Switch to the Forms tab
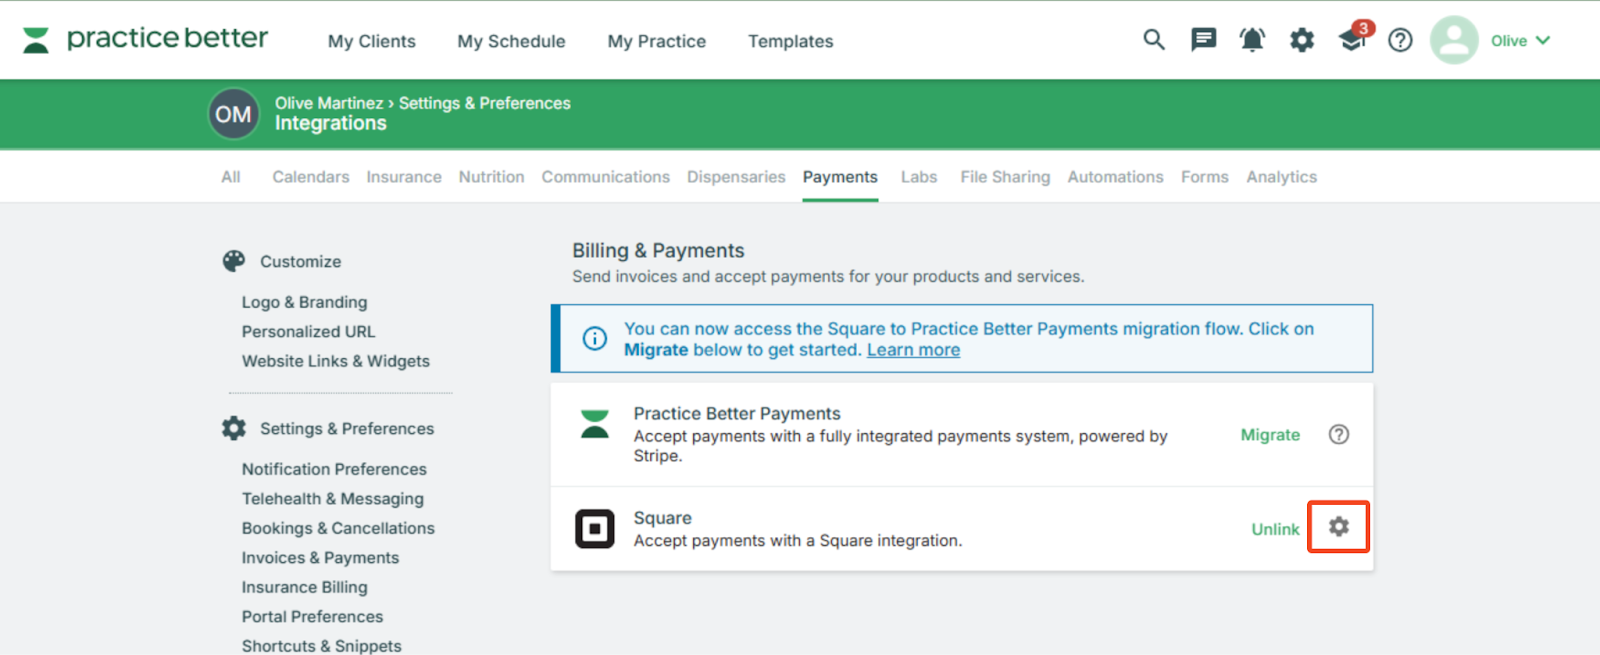The height and width of the screenshot is (655, 1600). [x=1204, y=177]
